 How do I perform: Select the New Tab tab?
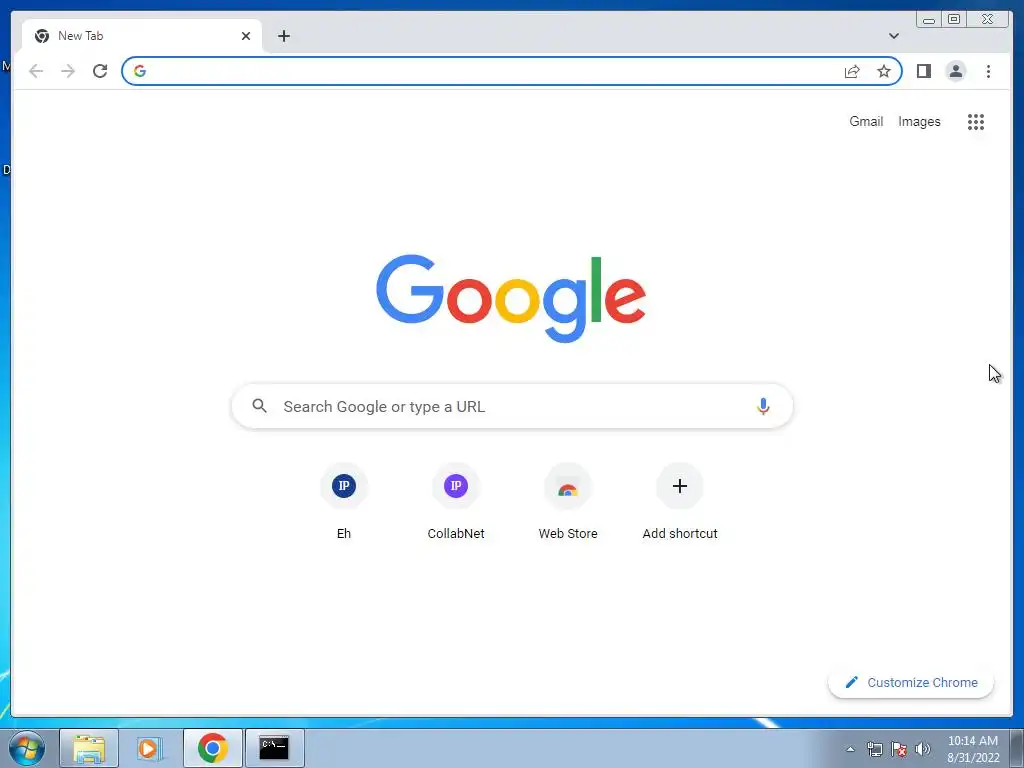coord(142,36)
